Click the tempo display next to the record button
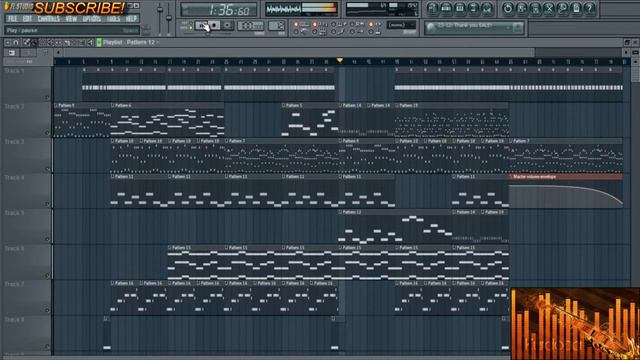The image size is (640, 360). click(x=251, y=26)
